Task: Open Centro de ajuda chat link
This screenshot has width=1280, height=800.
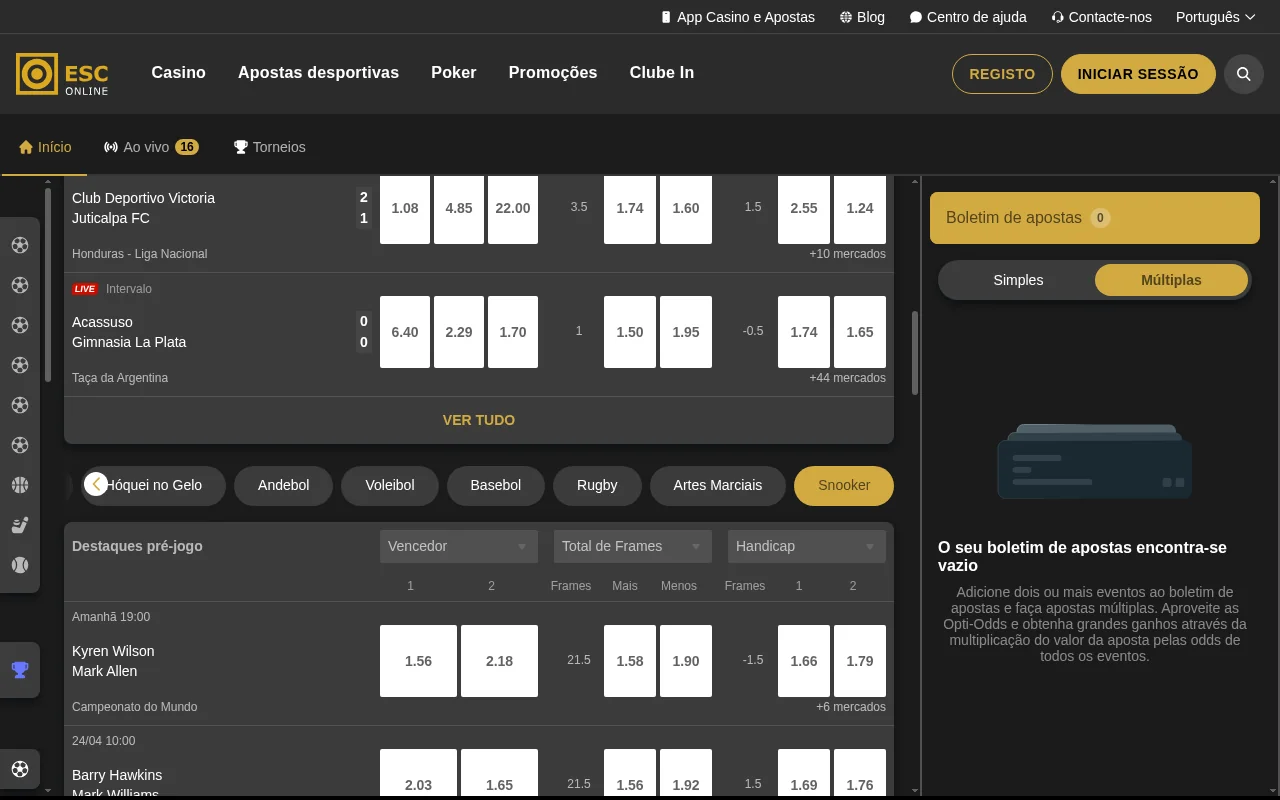Action: (968, 17)
